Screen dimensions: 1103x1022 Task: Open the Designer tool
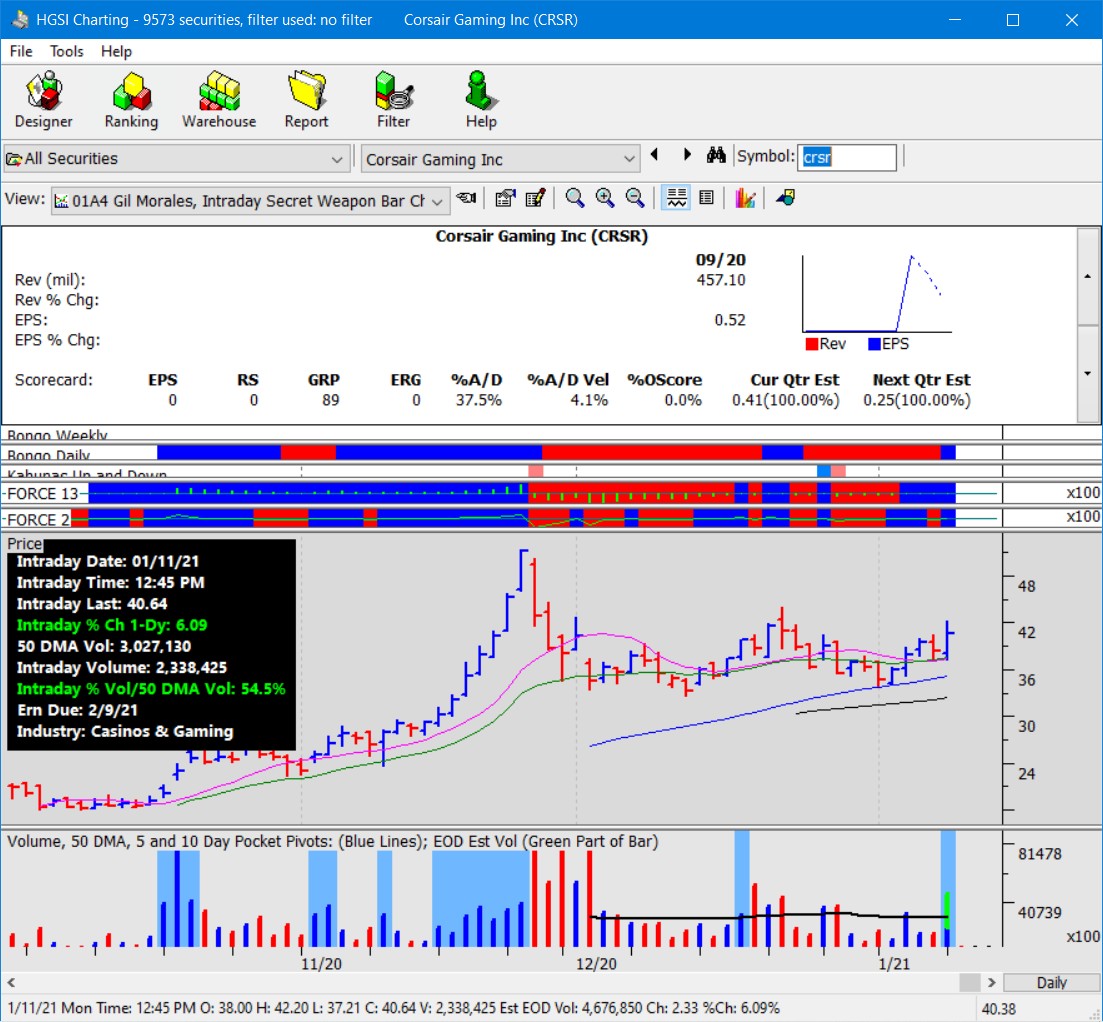[x=44, y=100]
